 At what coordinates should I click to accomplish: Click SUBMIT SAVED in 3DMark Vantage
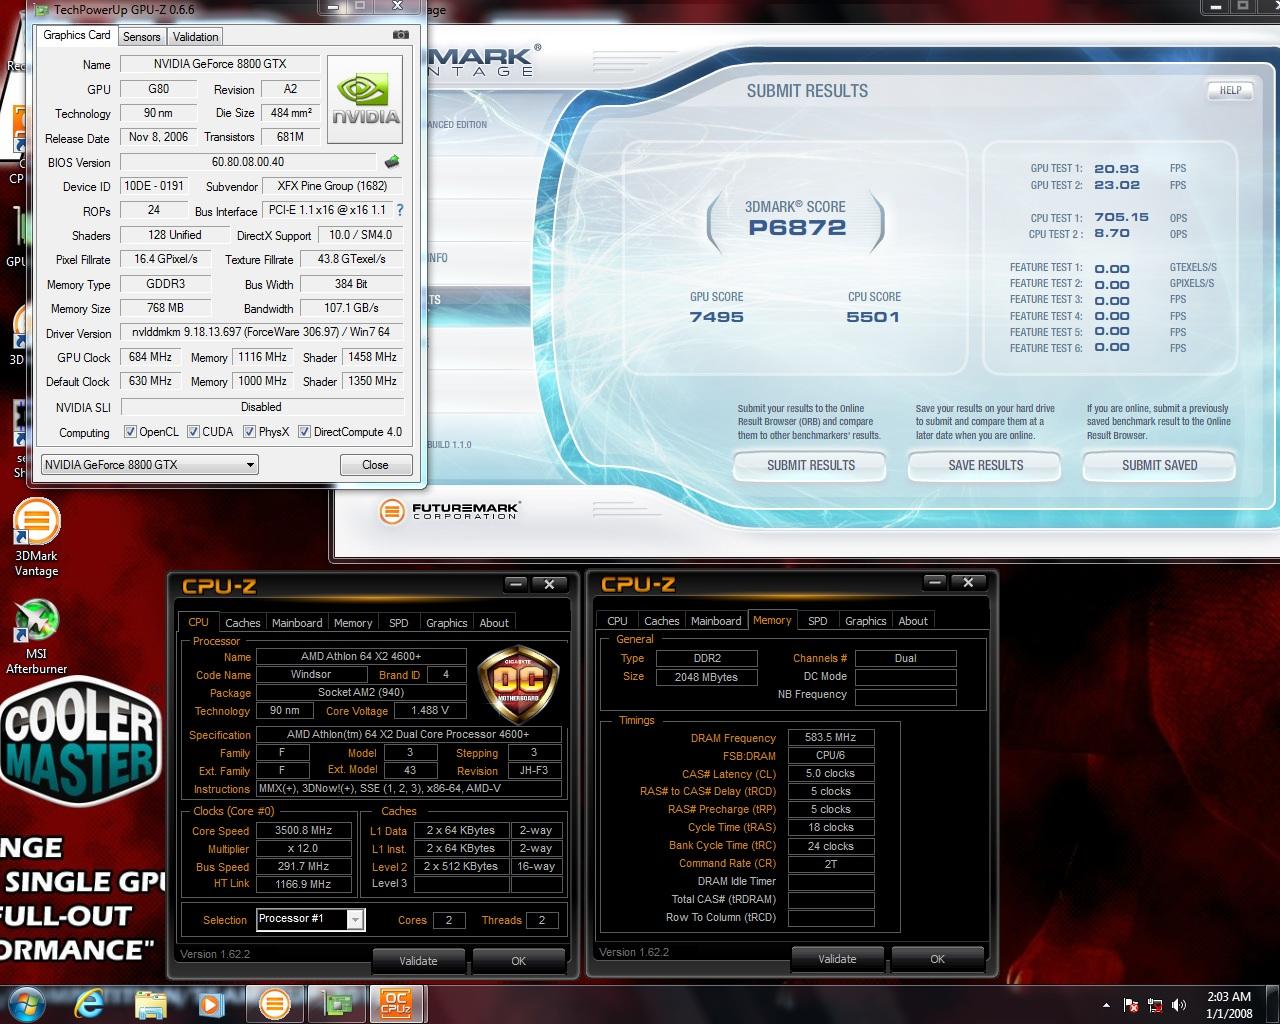[x=1160, y=465]
